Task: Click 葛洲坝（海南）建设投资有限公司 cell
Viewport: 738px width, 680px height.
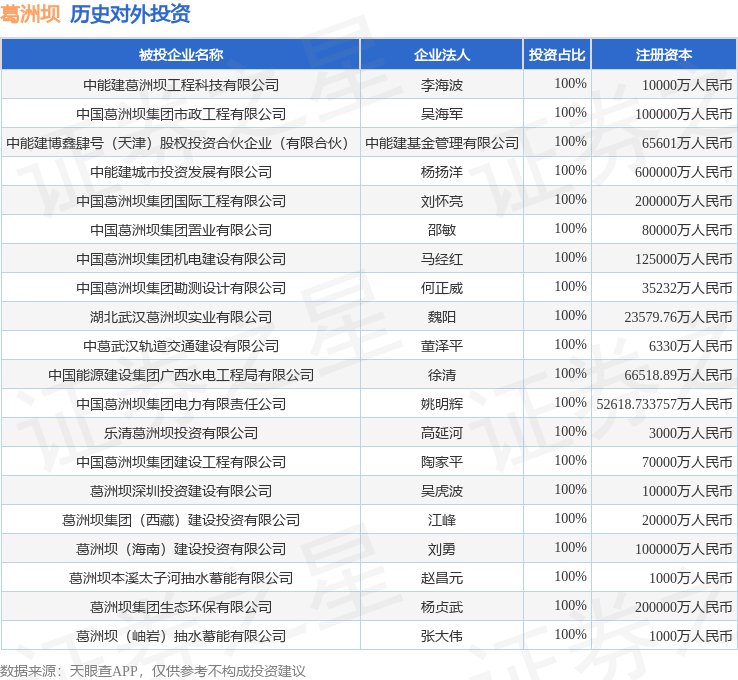Action: [x=181, y=549]
